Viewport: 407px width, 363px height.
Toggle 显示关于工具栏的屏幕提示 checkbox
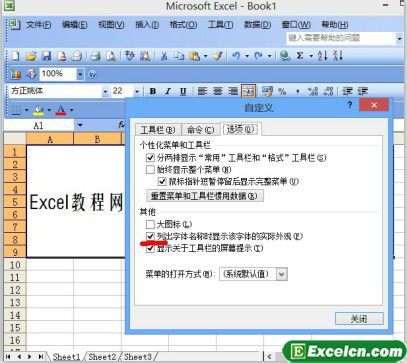click(150, 248)
